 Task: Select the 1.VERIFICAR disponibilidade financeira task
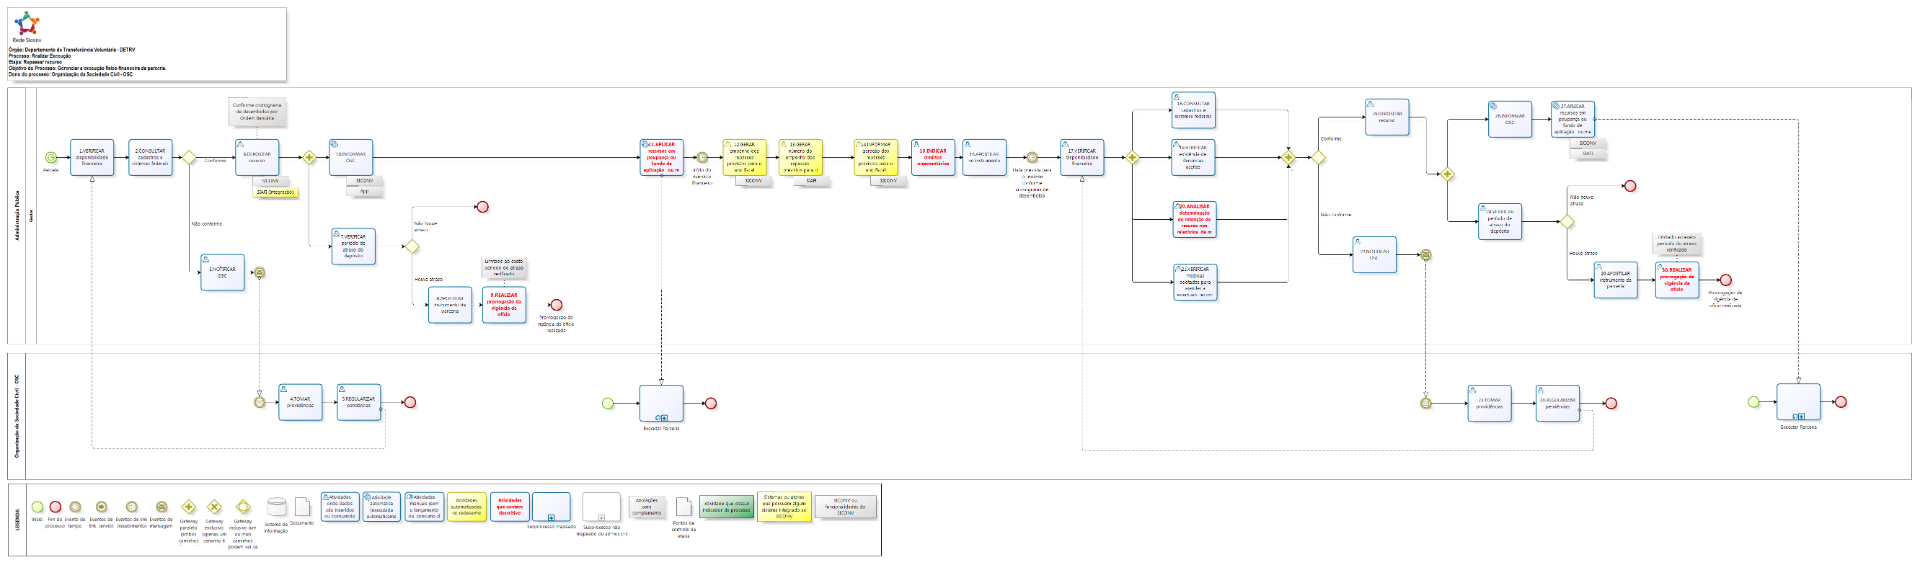click(92, 157)
